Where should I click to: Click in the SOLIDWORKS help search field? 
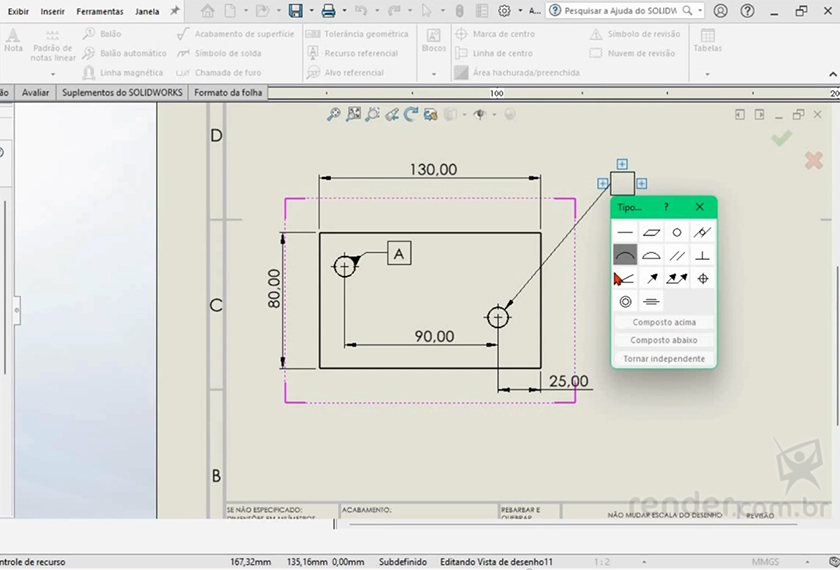(x=620, y=11)
